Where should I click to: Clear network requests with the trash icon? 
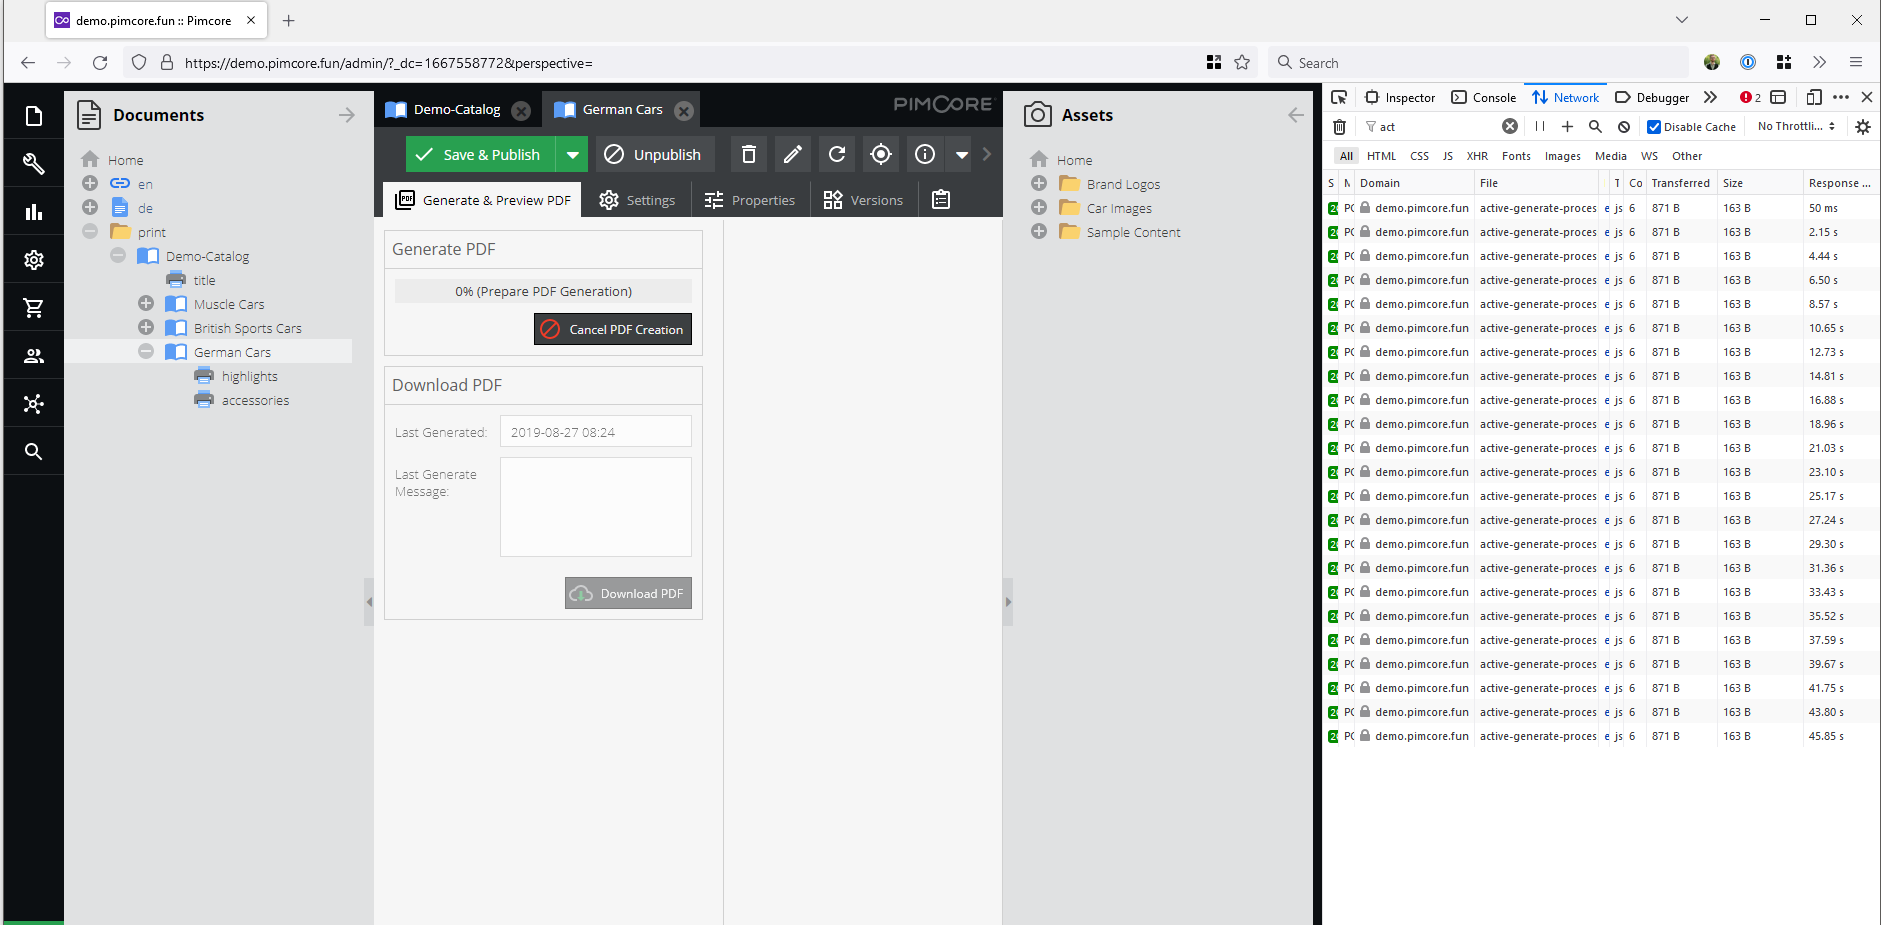click(1339, 126)
